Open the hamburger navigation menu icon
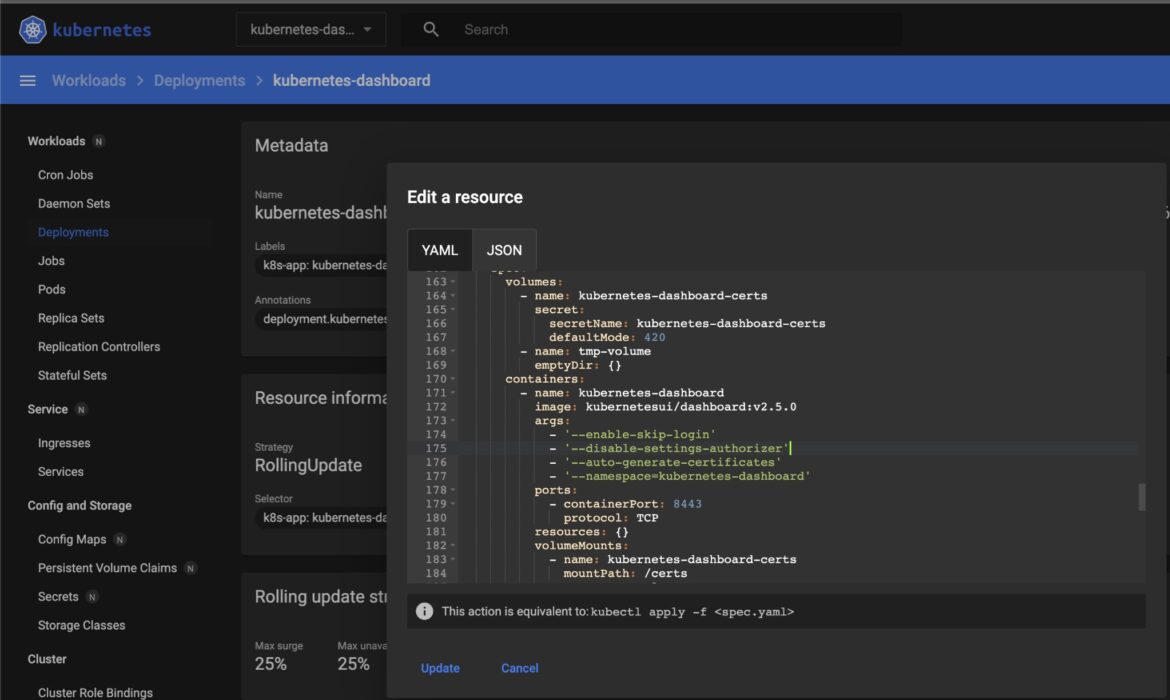 (28, 81)
